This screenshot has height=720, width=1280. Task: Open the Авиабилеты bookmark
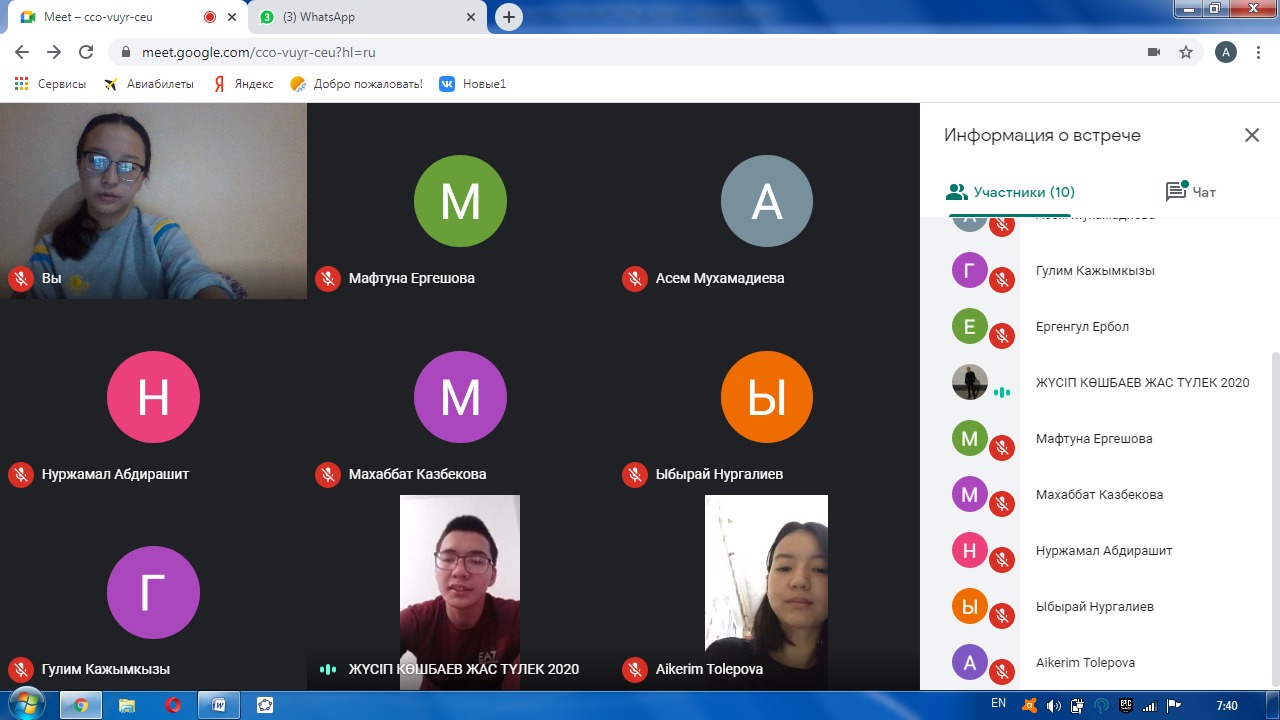pos(149,84)
